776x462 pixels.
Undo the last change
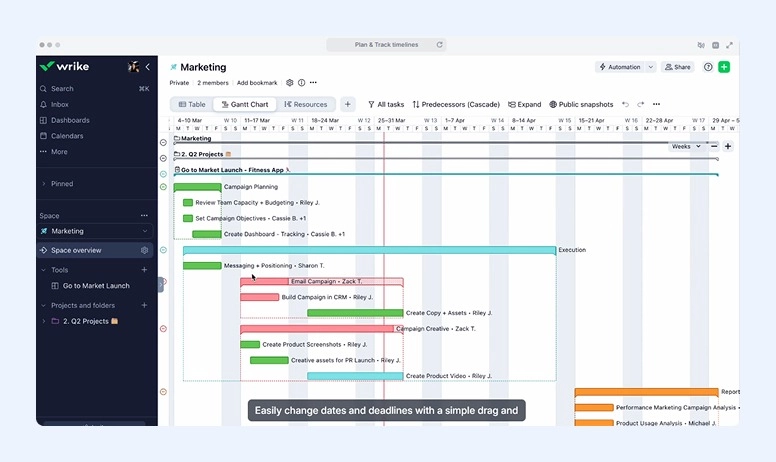pos(626,104)
